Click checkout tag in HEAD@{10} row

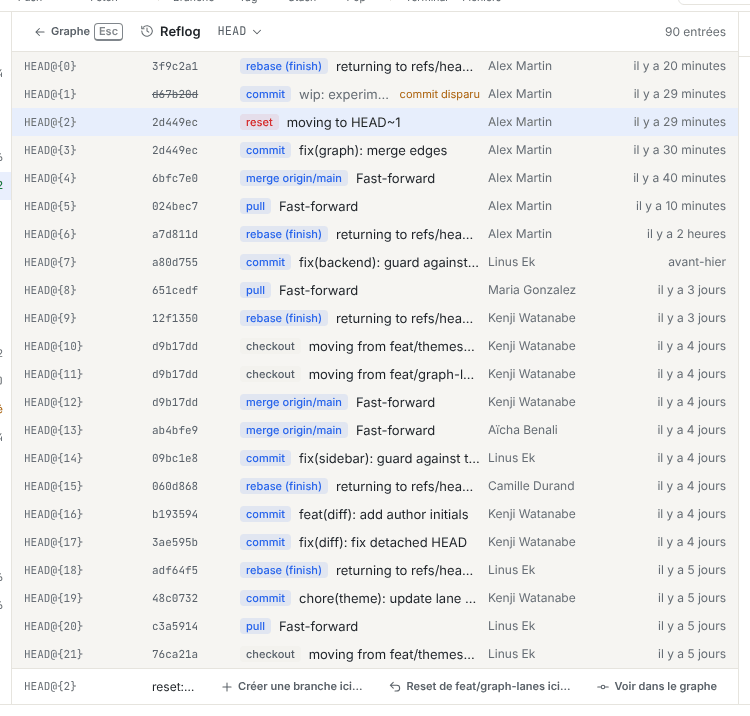(x=270, y=346)
